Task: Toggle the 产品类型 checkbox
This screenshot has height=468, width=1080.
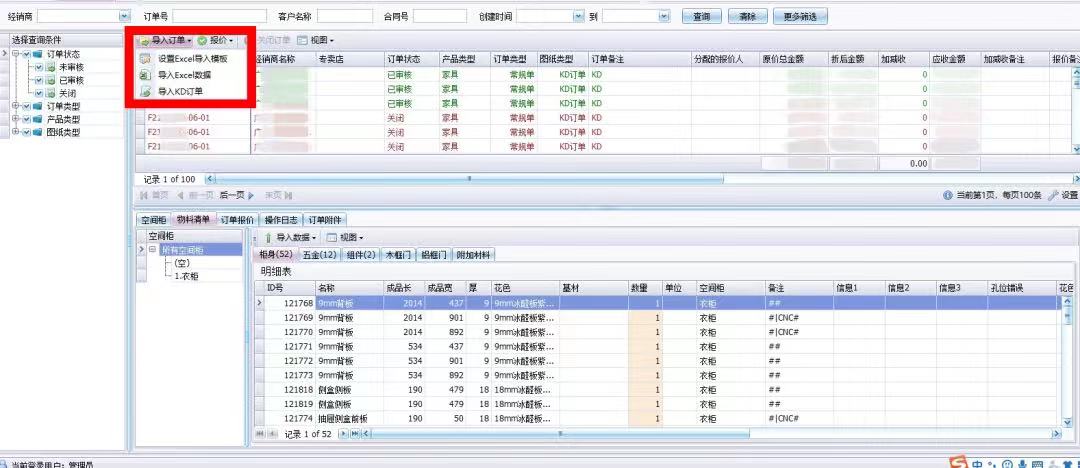Action: 26,119
